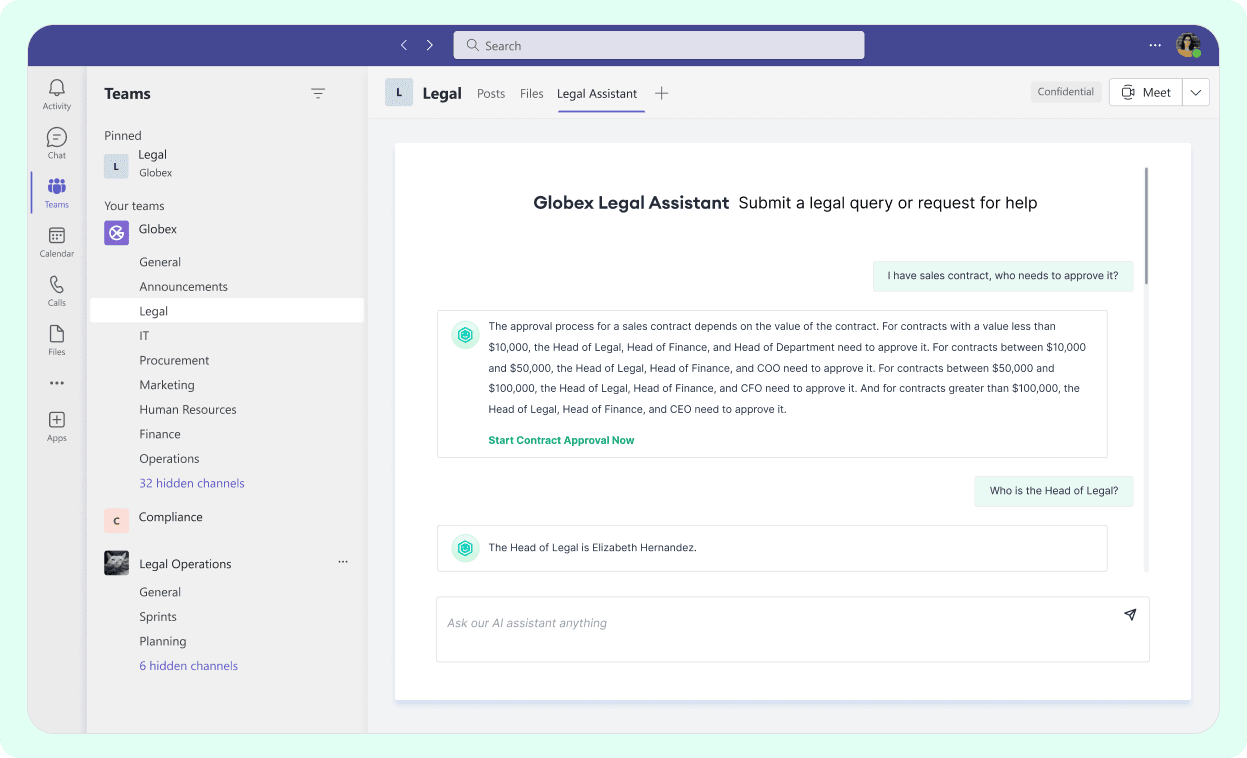Screen dimensions: 1247x758
Task: Add a new tab with the plus icon
Action: (662, 93)
